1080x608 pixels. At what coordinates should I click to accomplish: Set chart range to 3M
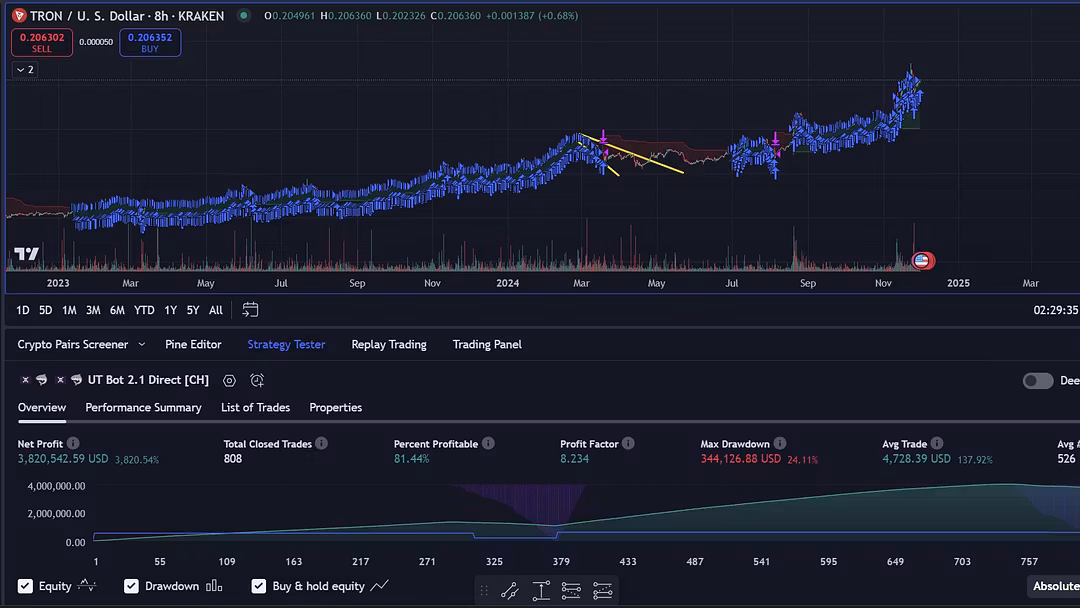click(x=93, y=311)
